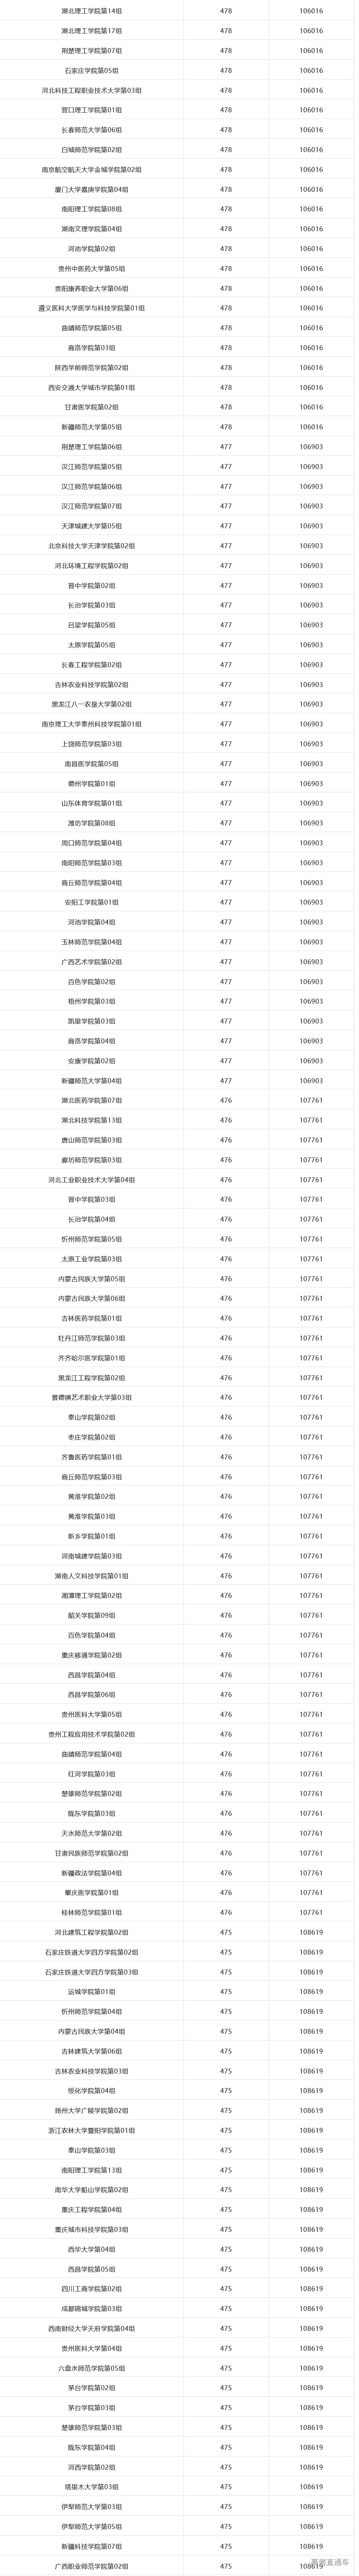Select the 黑龙江八一农垦大学第02组 entry
Screen dimensions: 359x2576
tap(92, 704)
